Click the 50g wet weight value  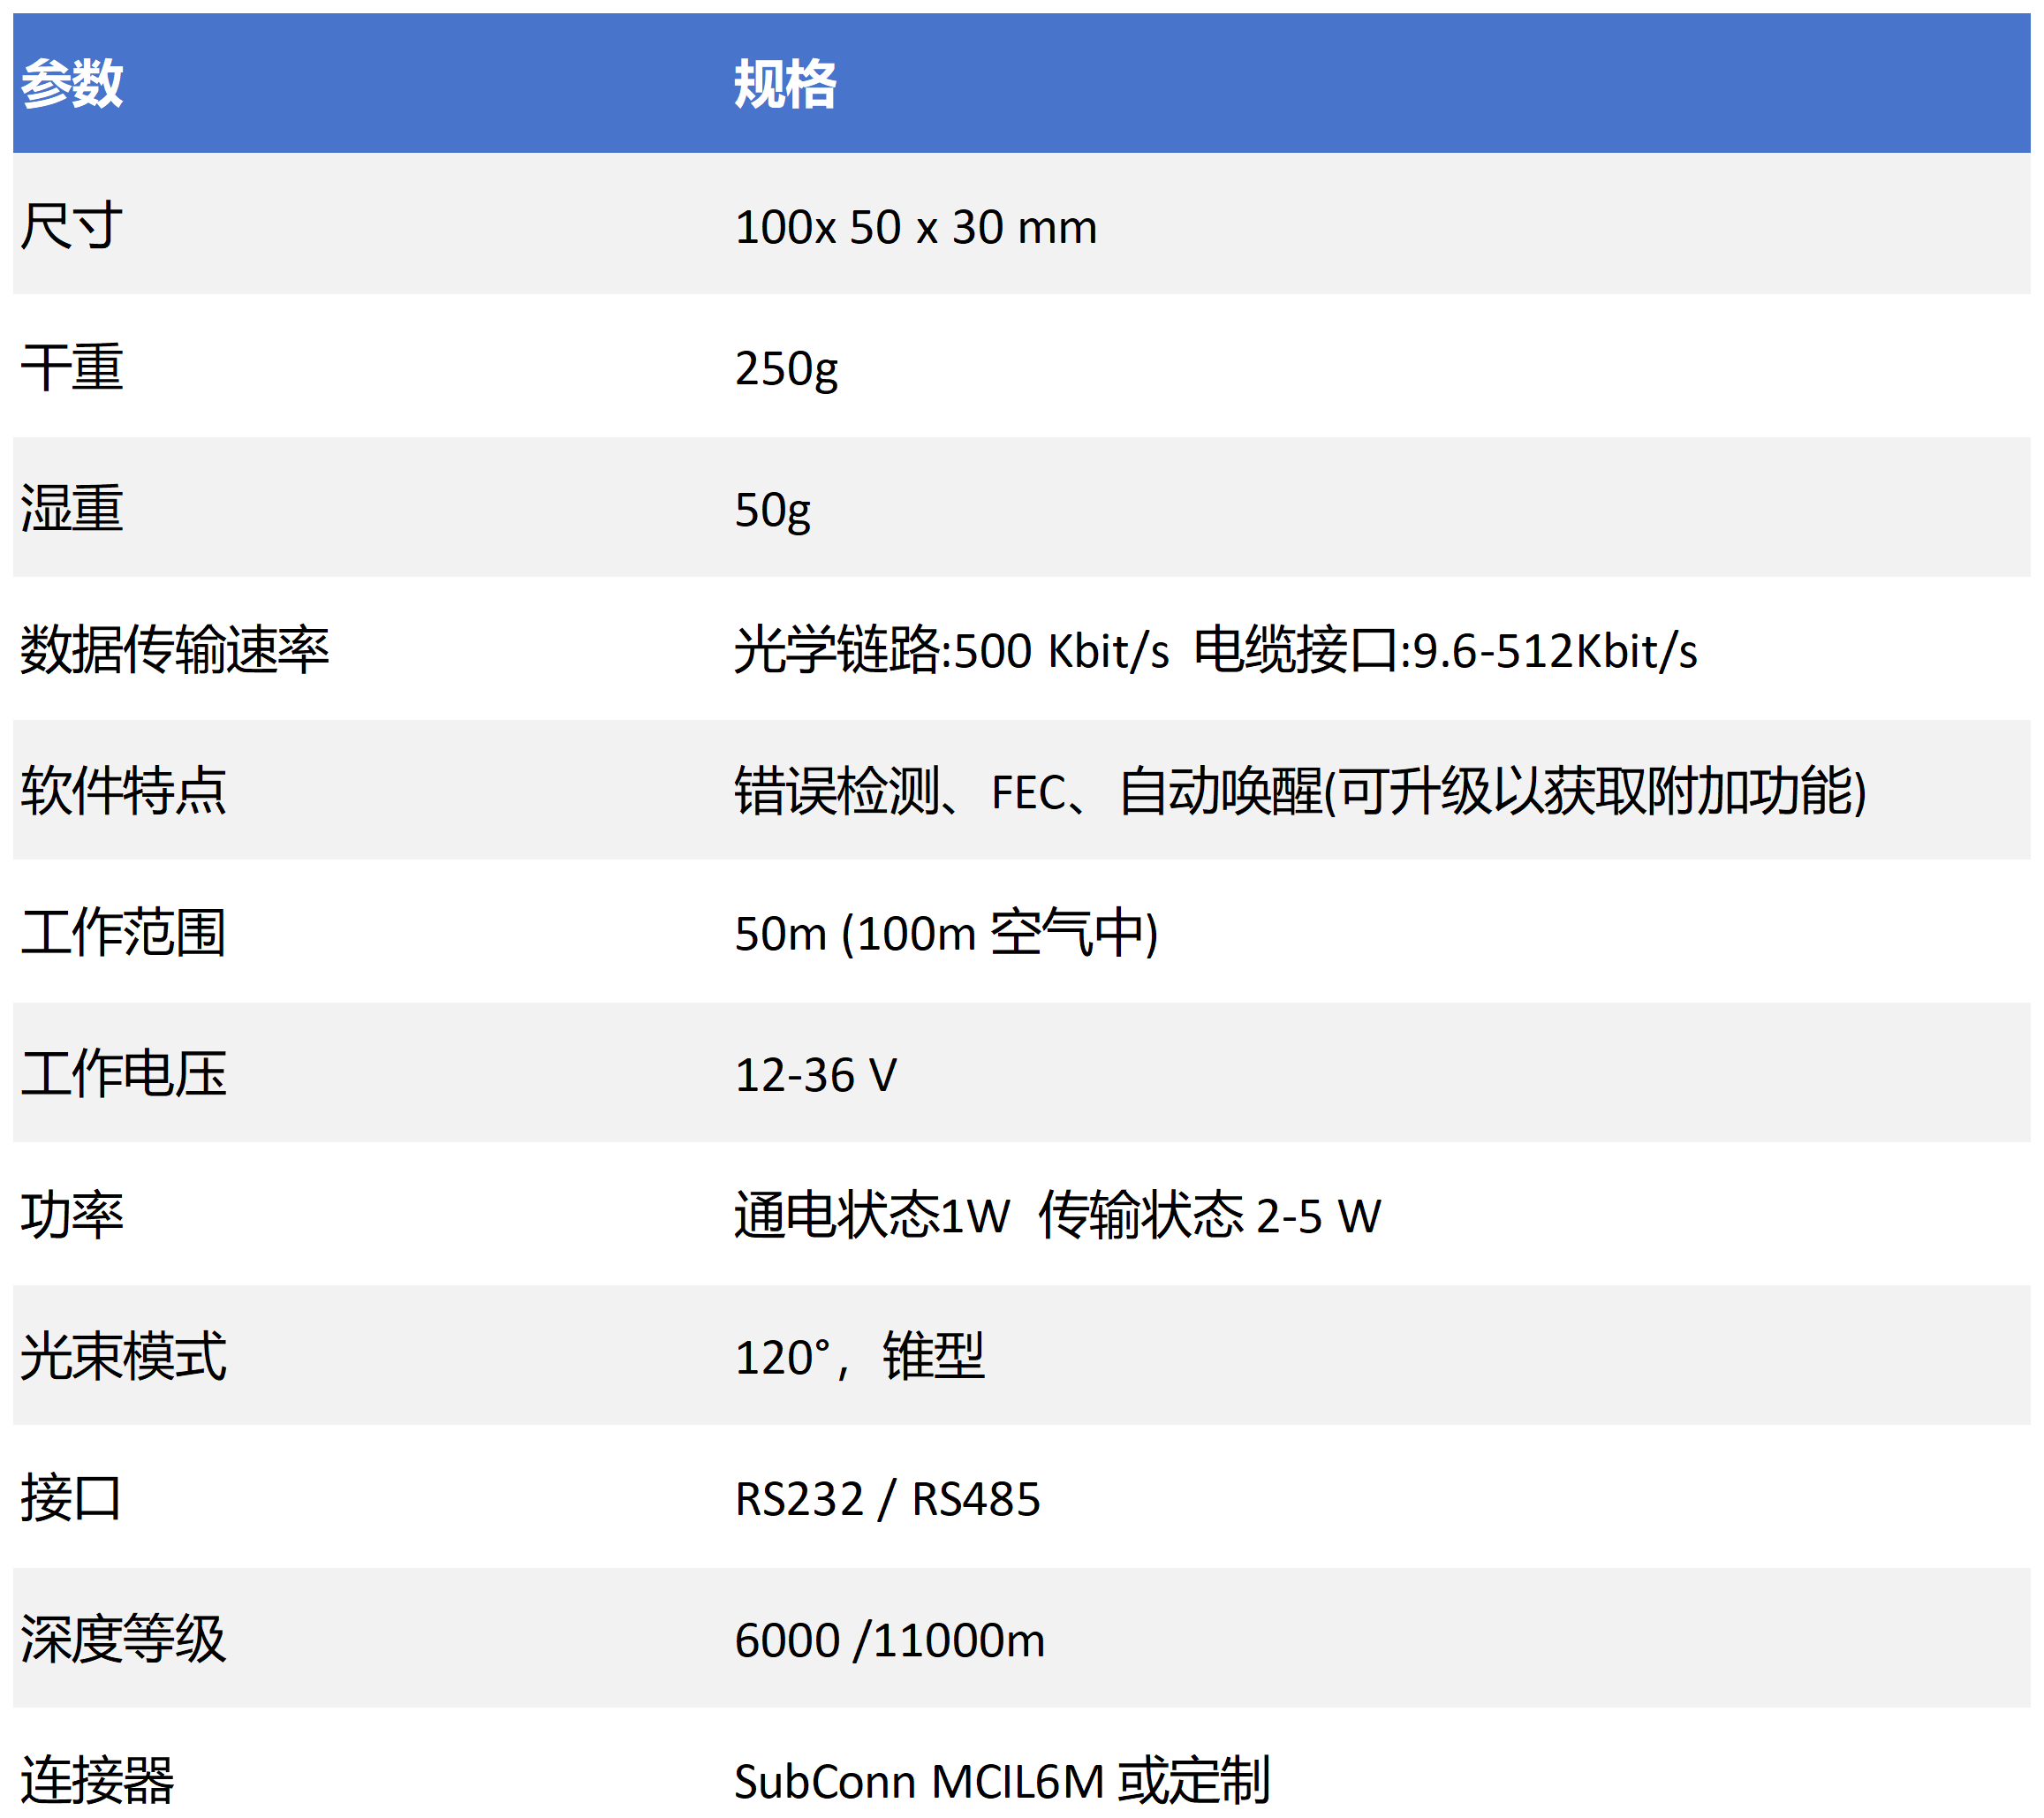click(x=772, y=510)
